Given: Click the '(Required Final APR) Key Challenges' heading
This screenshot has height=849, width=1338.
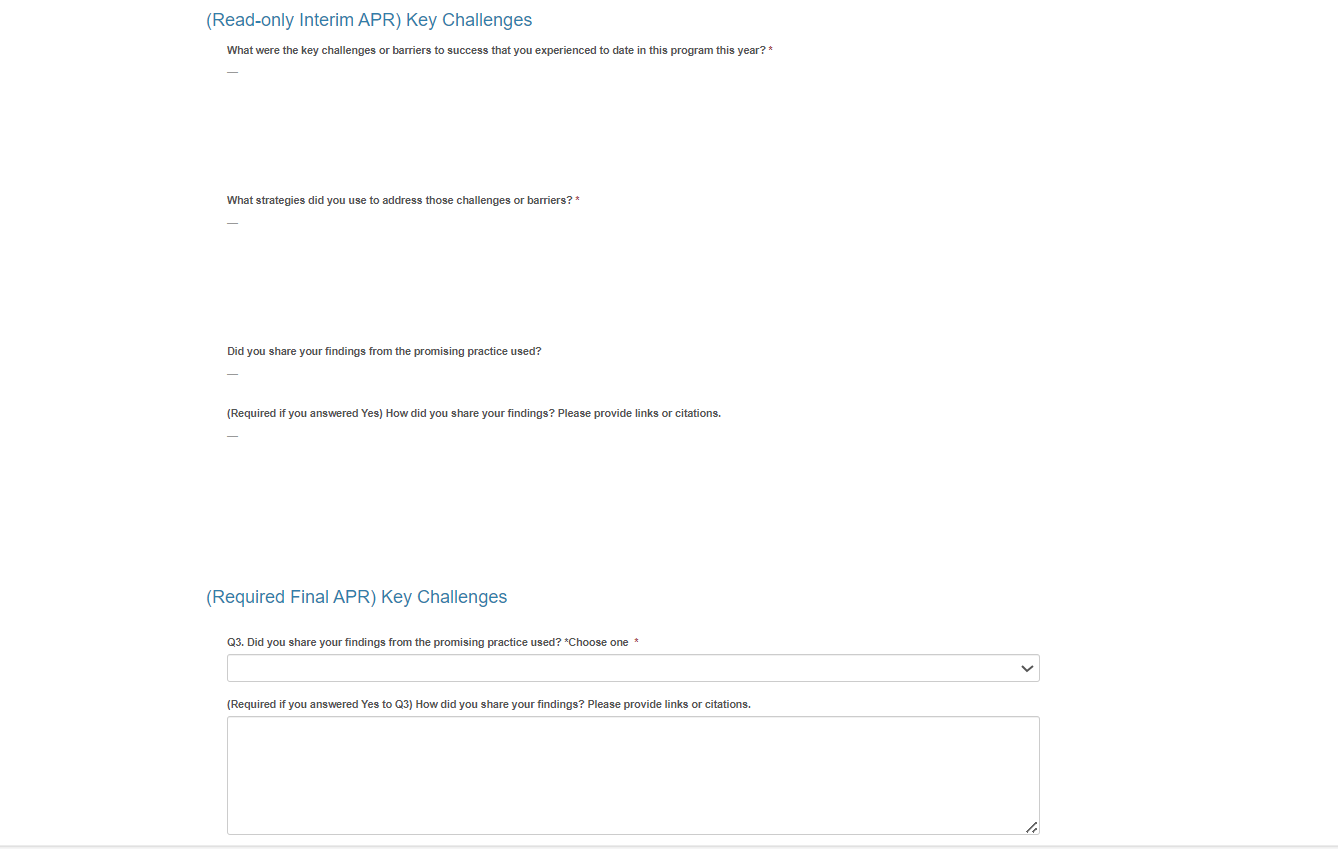Looking at the screenshot, I should [x=356, y=597].
